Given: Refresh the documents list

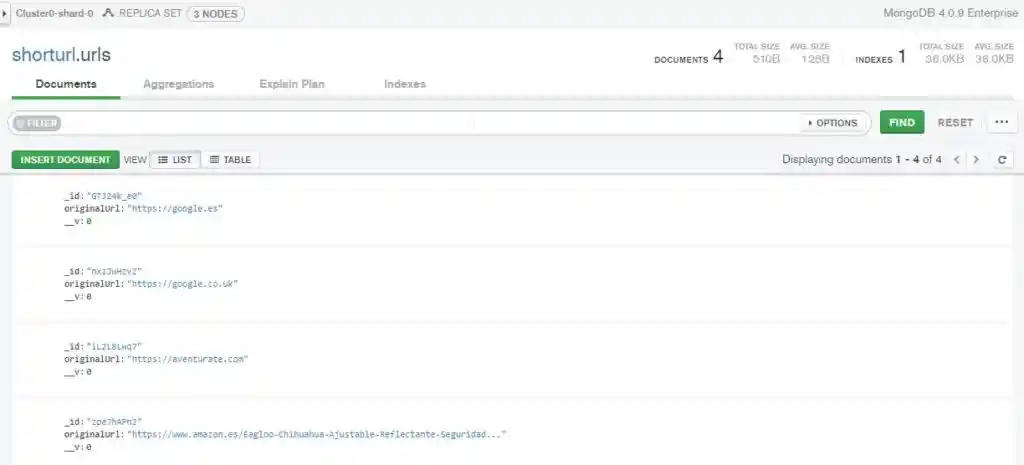Looking at the screenshot, I should tap(1002, 160).
